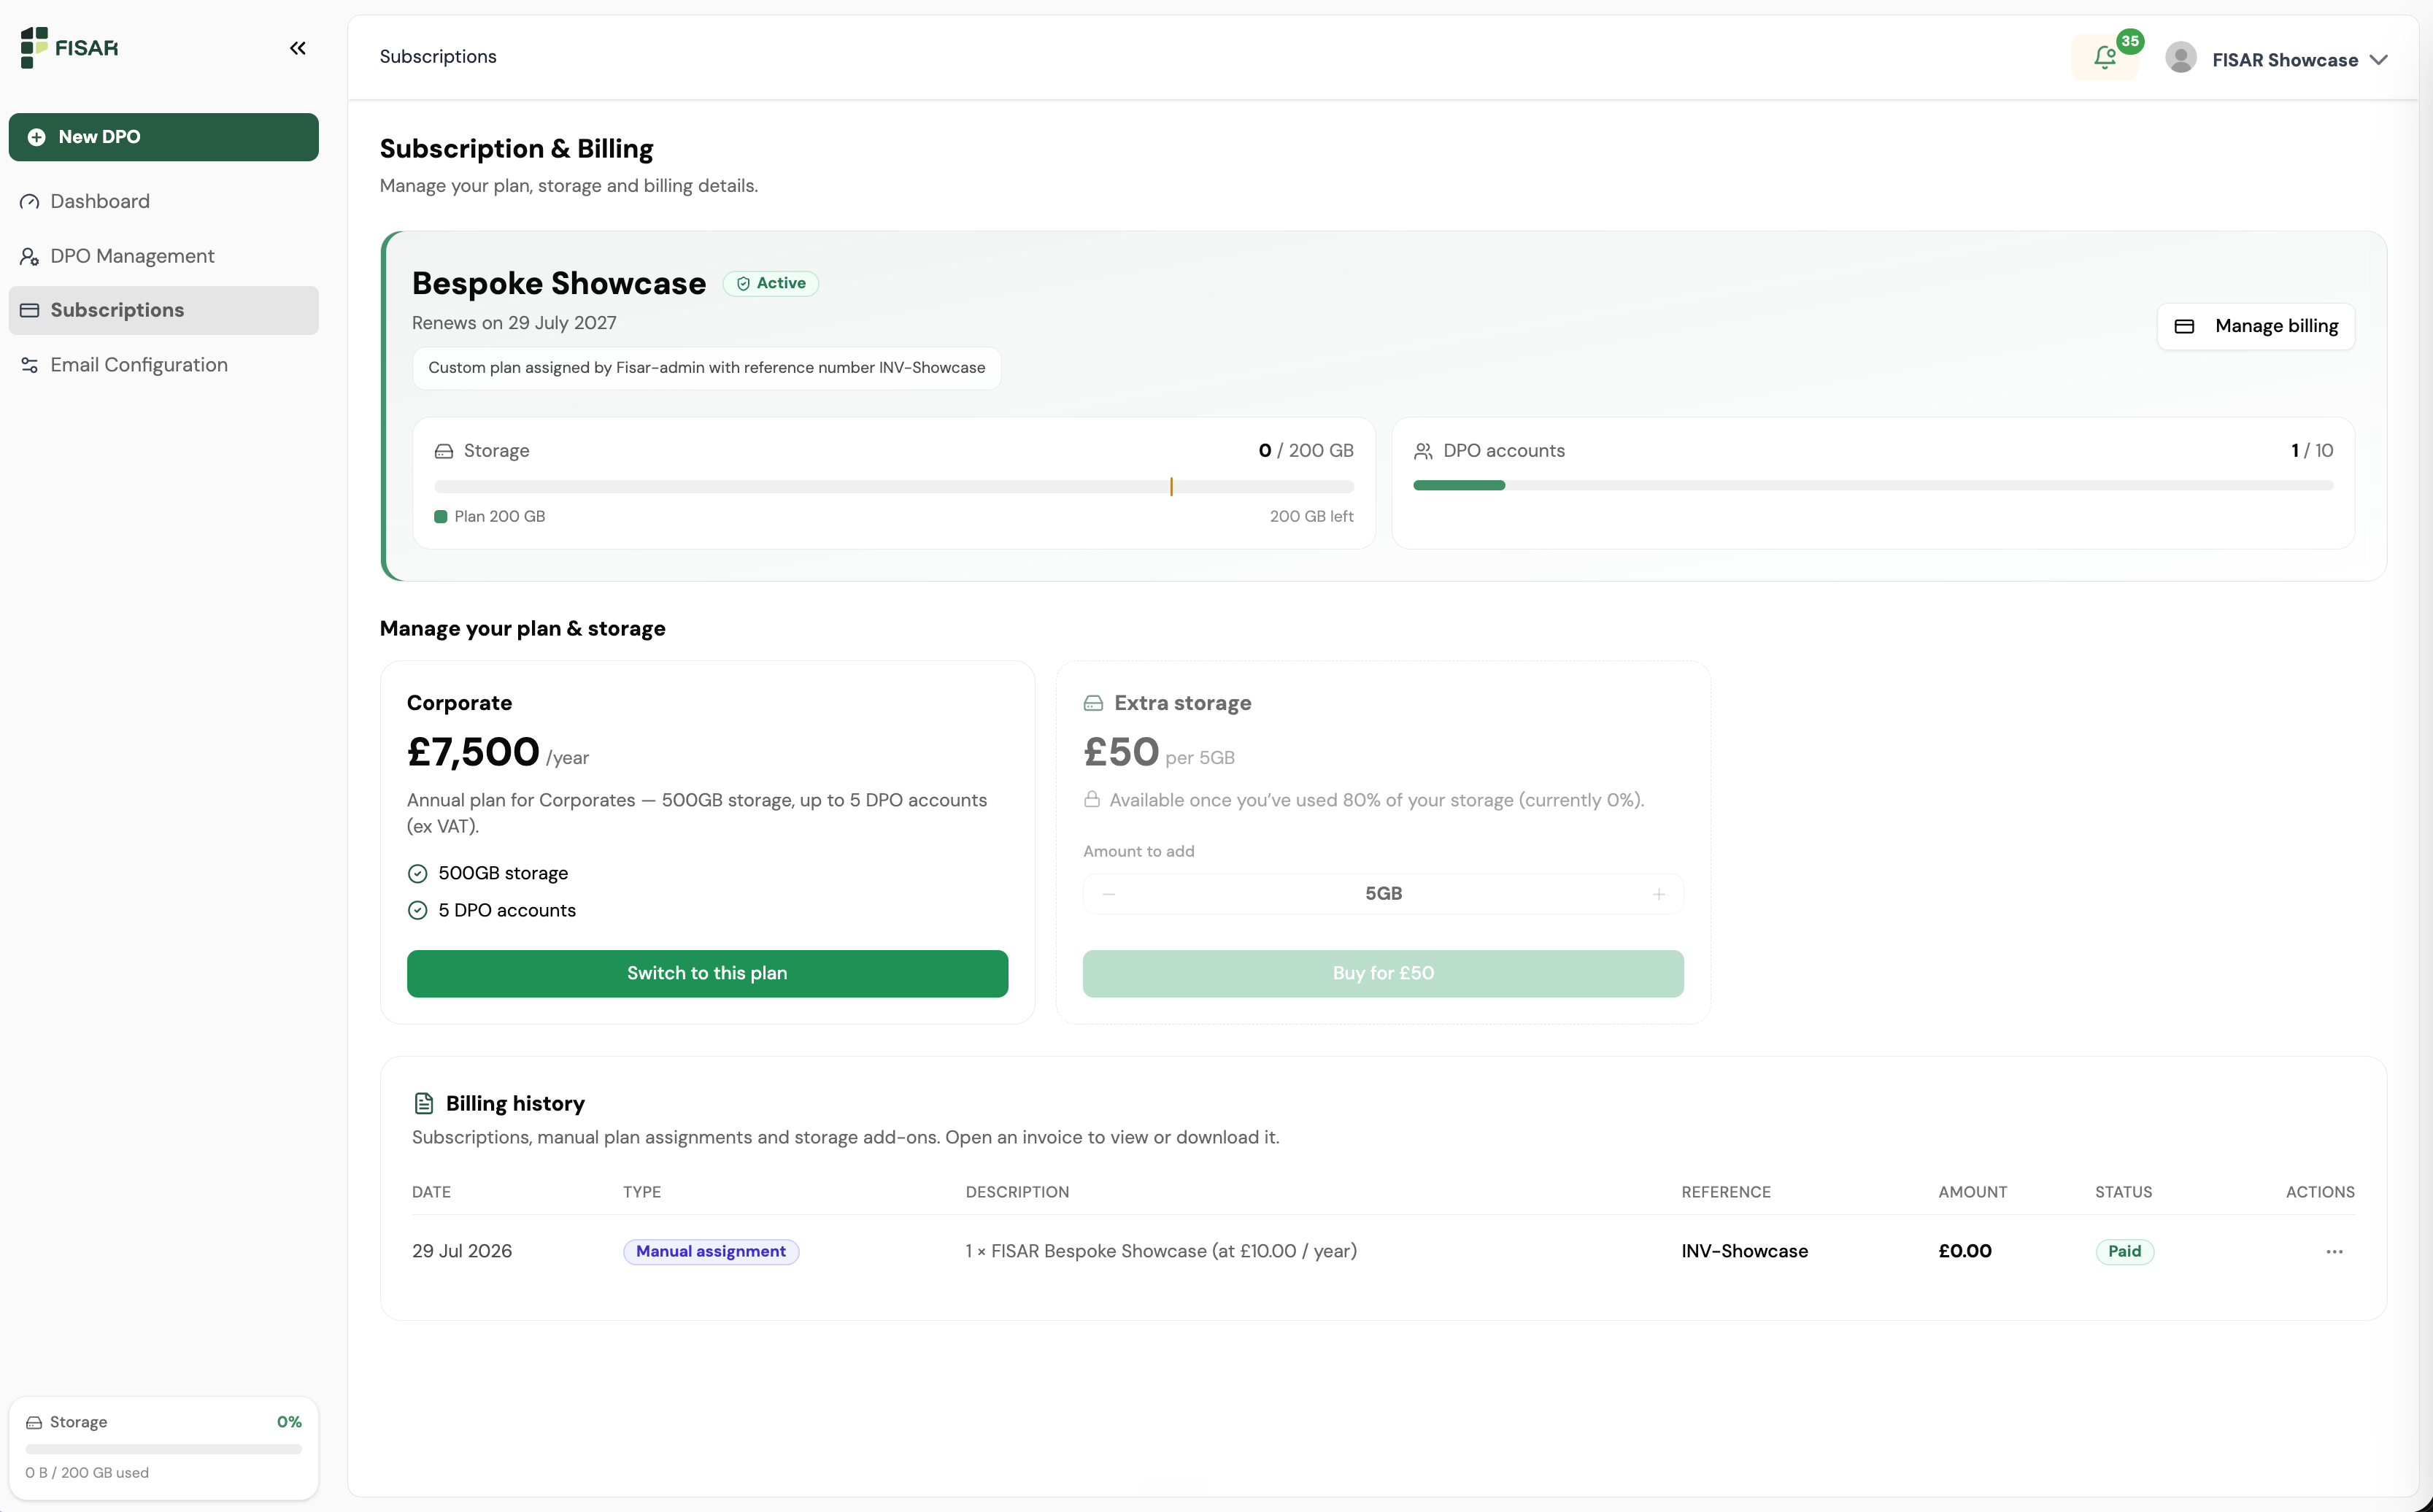Go to DPO Management
2433x1512 pixels.
pos(164,256)
